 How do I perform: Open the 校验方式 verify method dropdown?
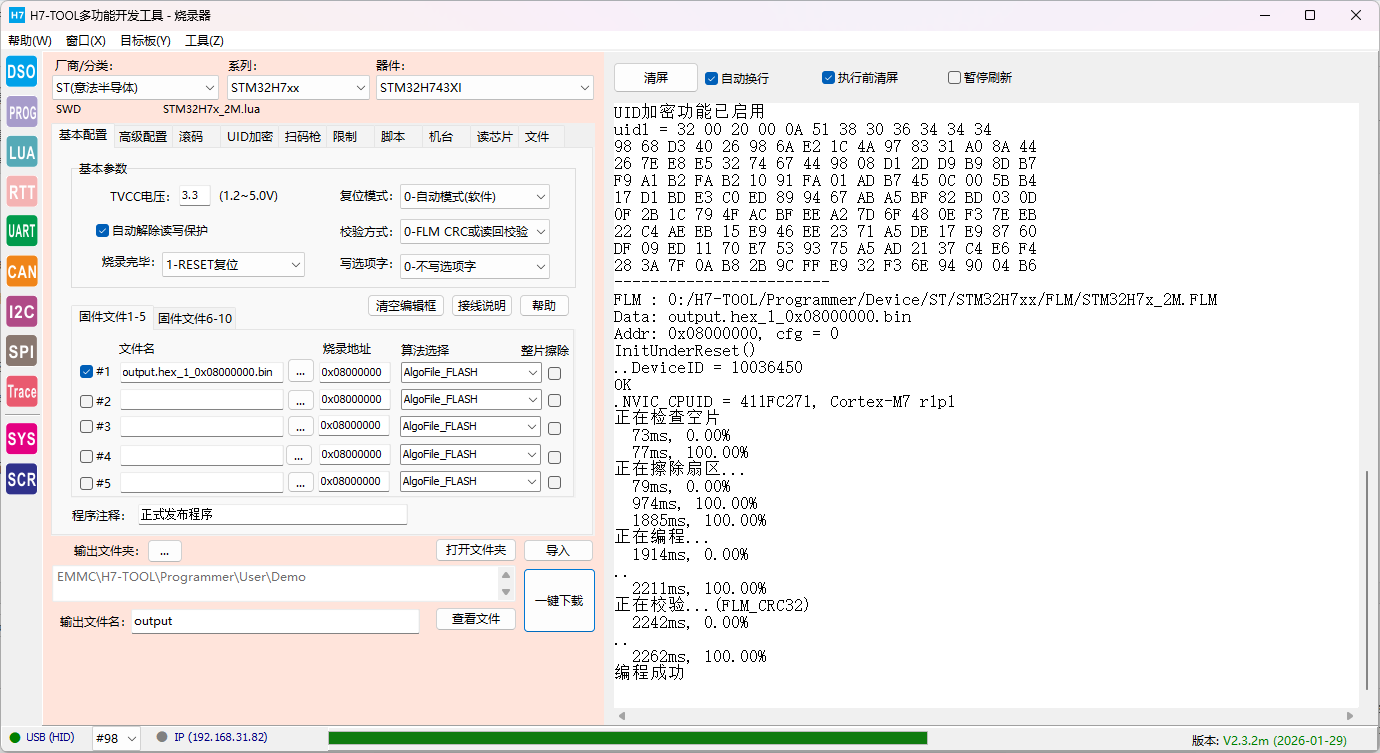point(474,232)
